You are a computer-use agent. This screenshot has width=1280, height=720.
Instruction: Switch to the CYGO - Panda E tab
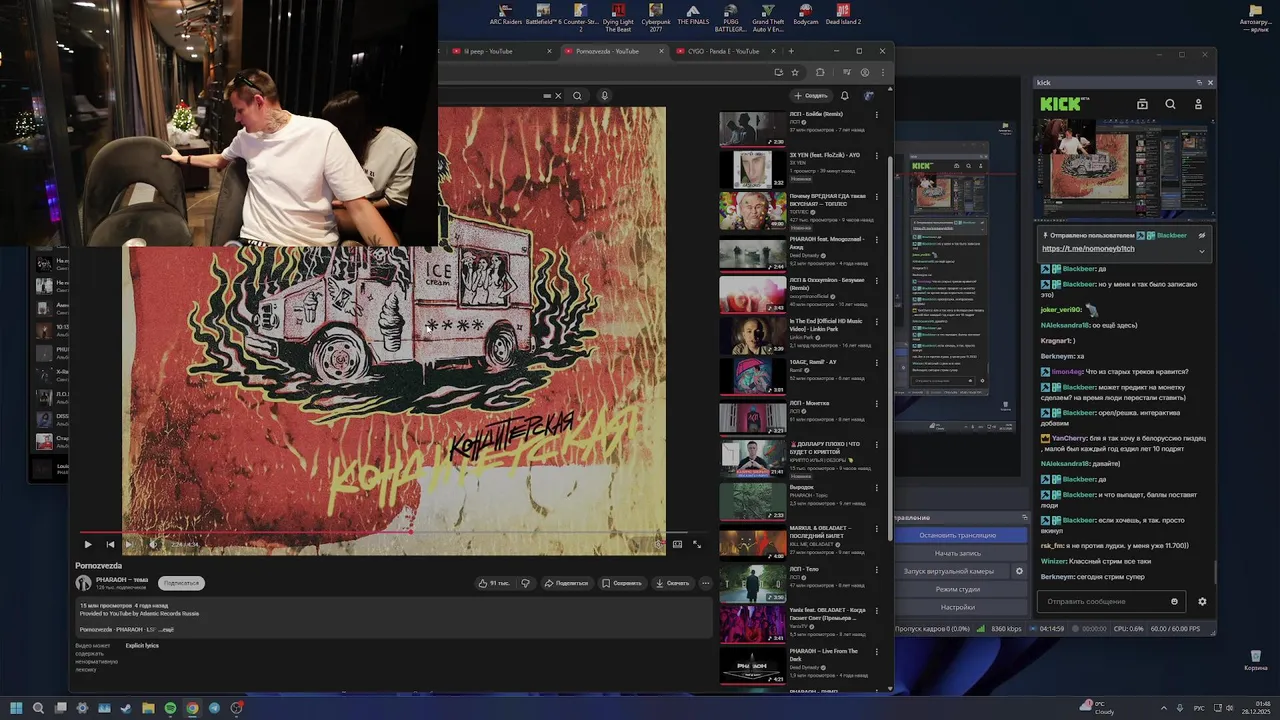click(x=725, y=51)
